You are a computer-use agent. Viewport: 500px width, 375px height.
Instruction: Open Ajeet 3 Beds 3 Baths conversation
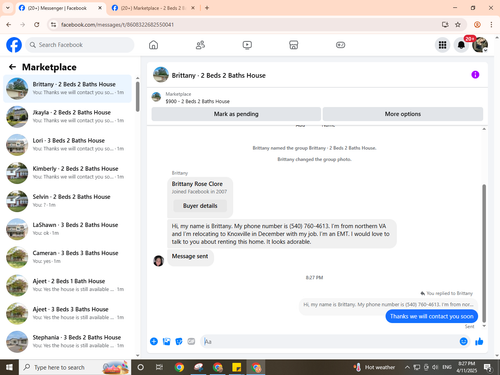point(67,313)
